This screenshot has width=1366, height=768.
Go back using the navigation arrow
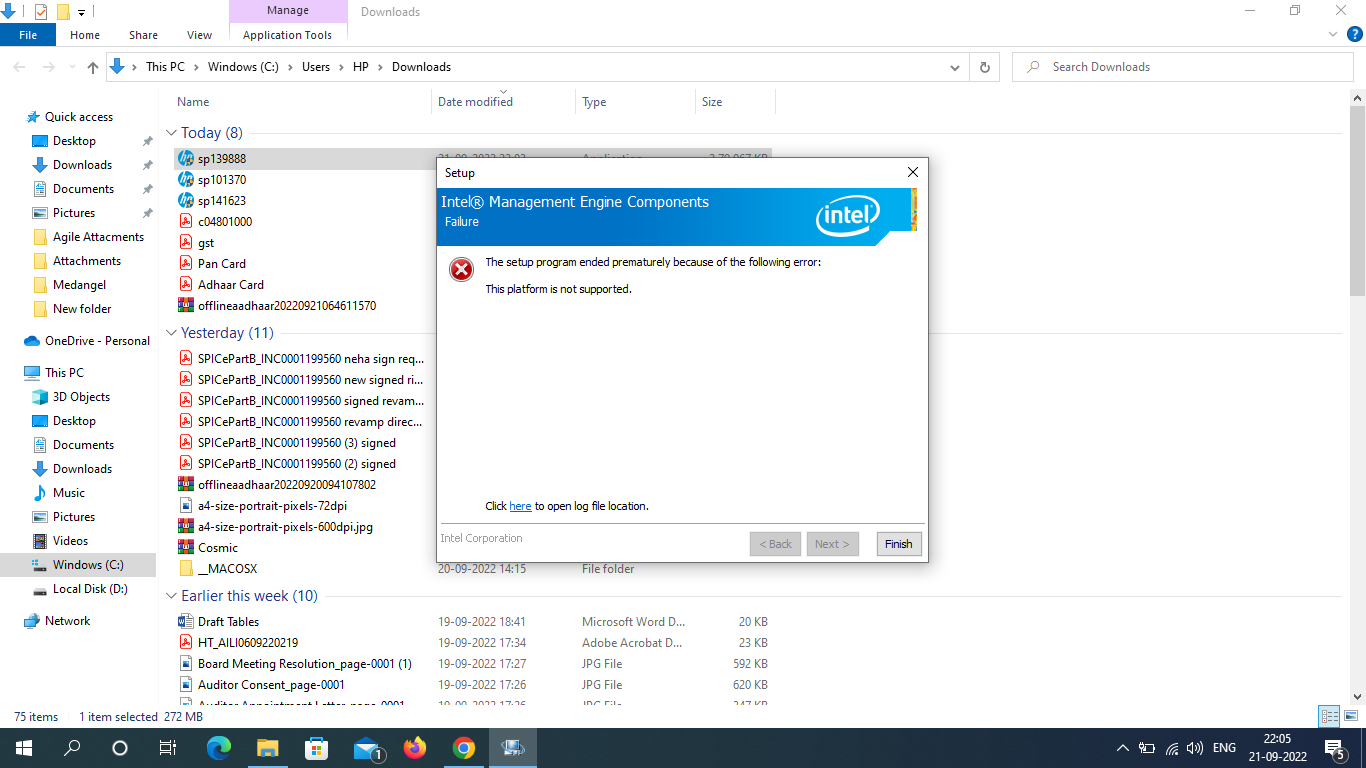(19, 66)
